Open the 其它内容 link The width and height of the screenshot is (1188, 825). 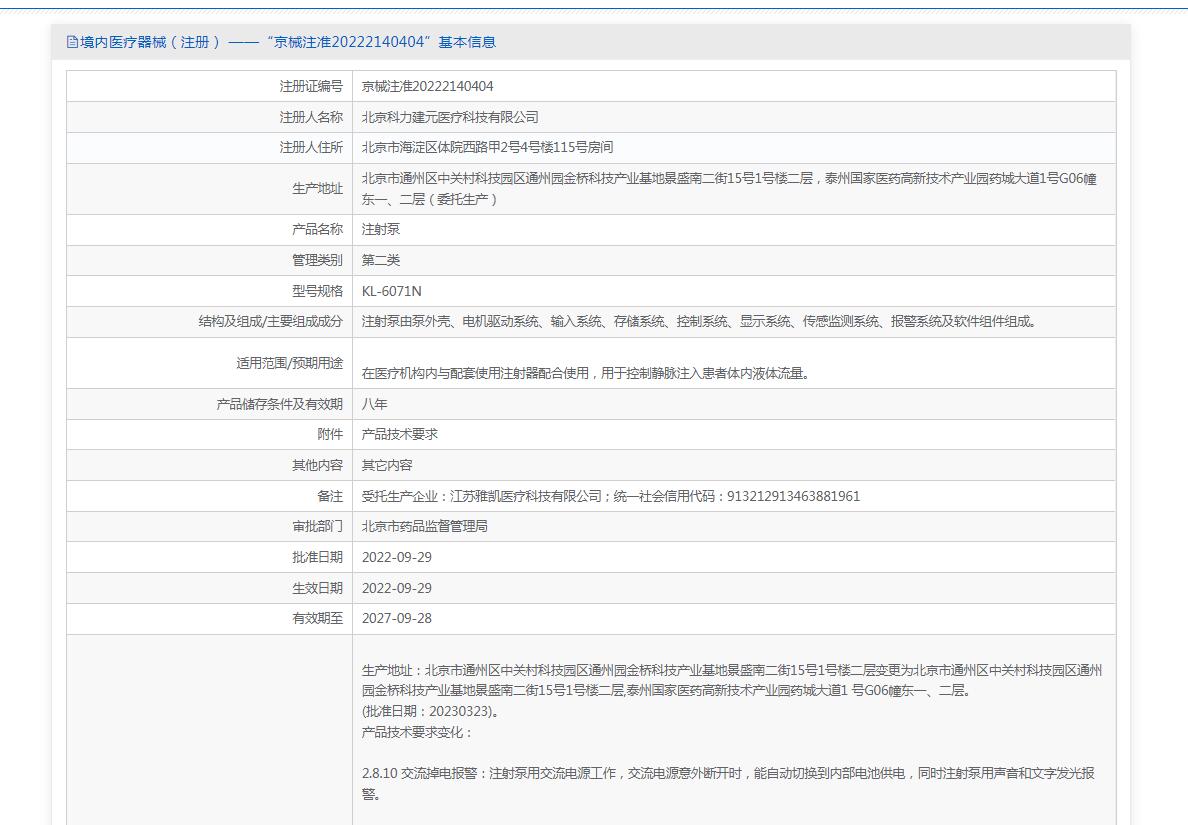tap(386, 465)
